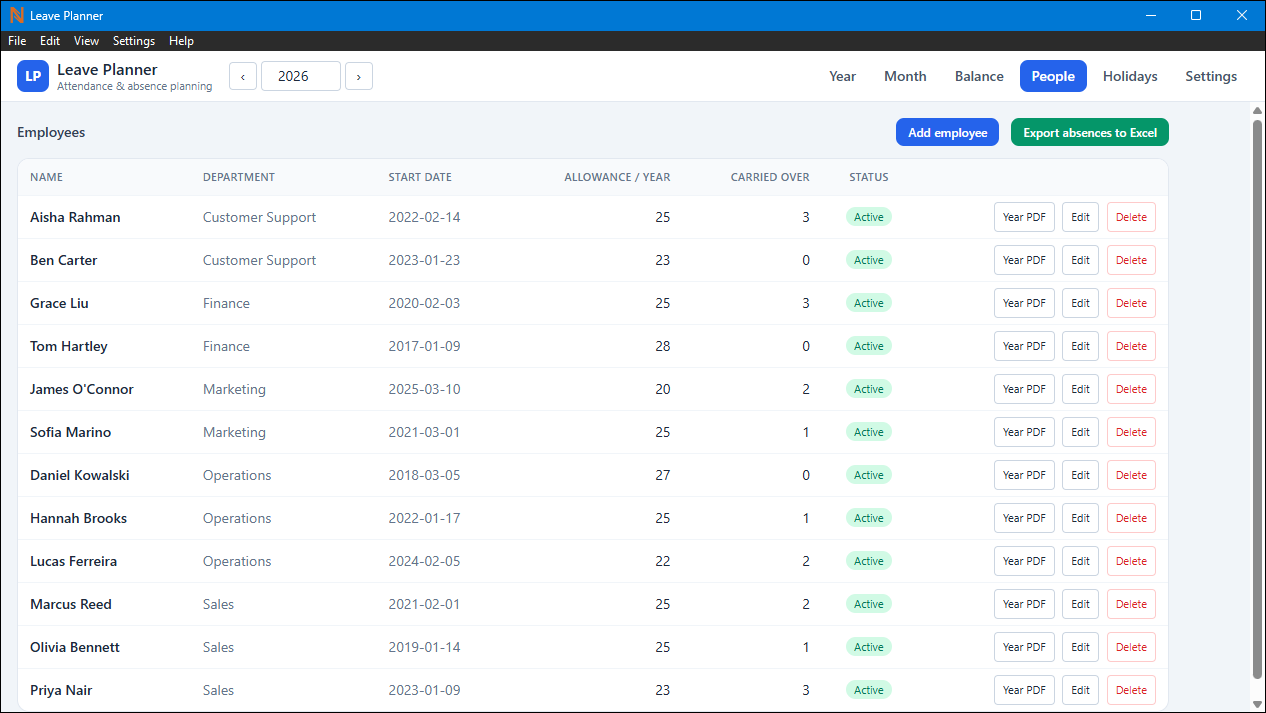Switch to the Year tab
1266x713 pixels.
(843, 76)
